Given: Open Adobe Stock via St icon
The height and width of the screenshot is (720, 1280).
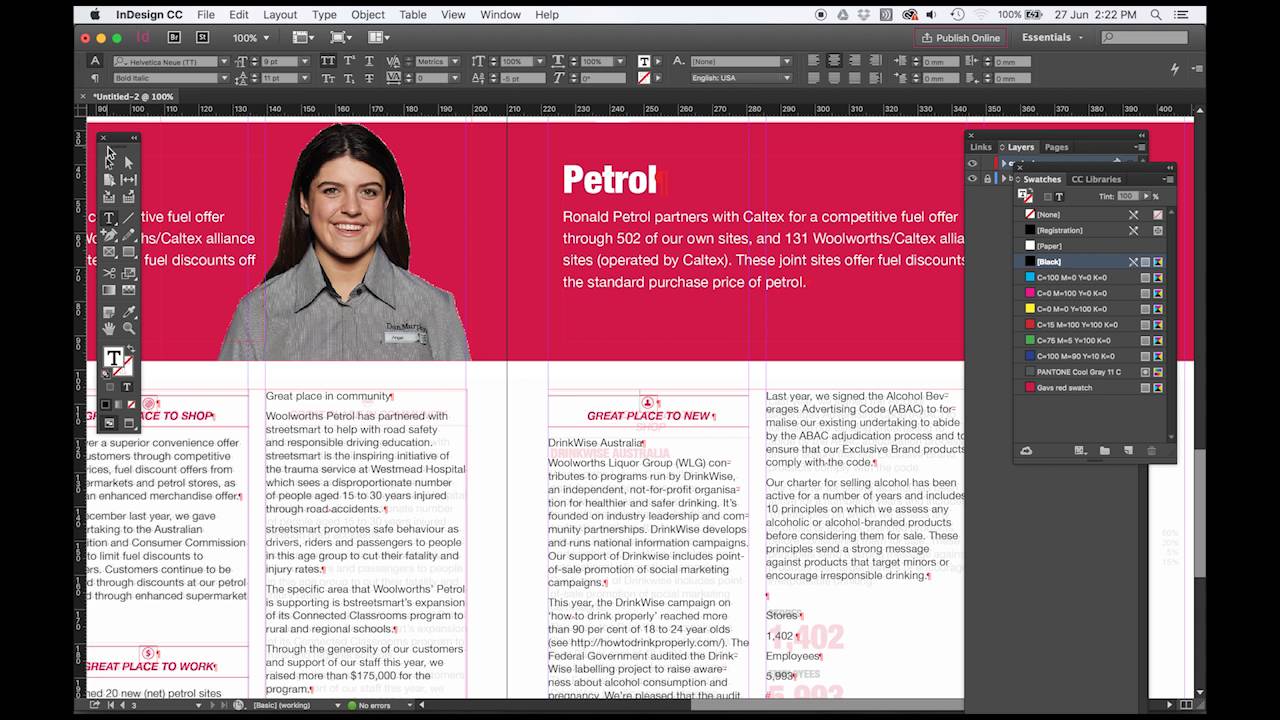Looking at the screenshot, I should pyautogui.click(x=202, y=38).
